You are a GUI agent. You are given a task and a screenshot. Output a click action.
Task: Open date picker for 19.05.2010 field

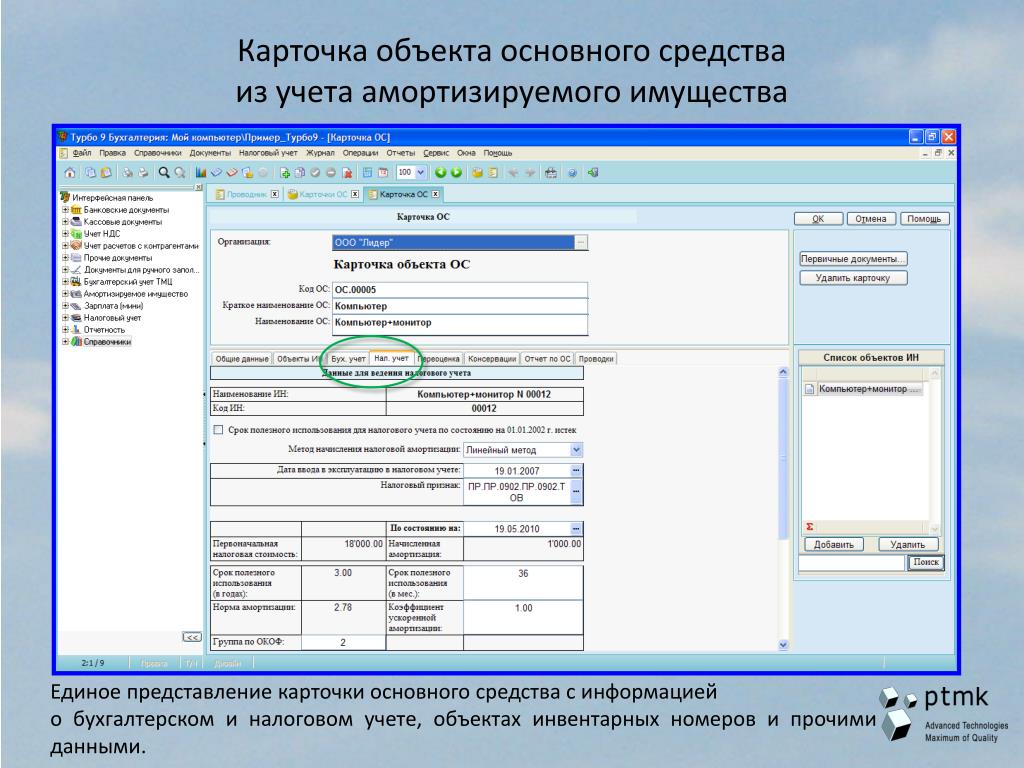(576, 528)
